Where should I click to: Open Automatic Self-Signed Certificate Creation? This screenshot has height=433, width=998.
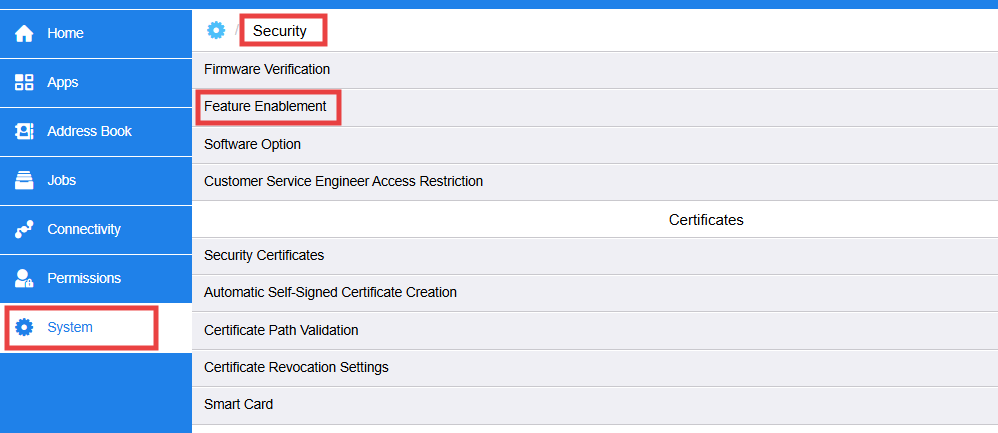tap(330, 293)
